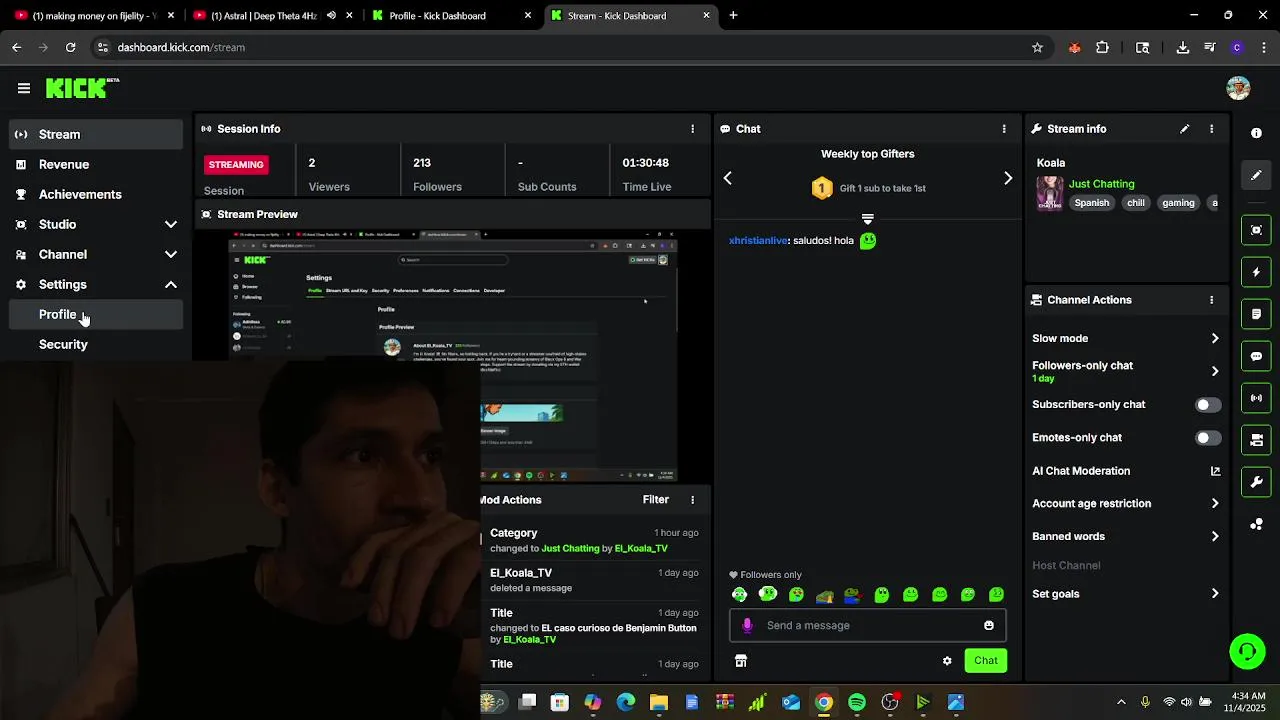Click the Just Chatting category link in Stream info
The image size is (1280, 720).
(1101, 184)
